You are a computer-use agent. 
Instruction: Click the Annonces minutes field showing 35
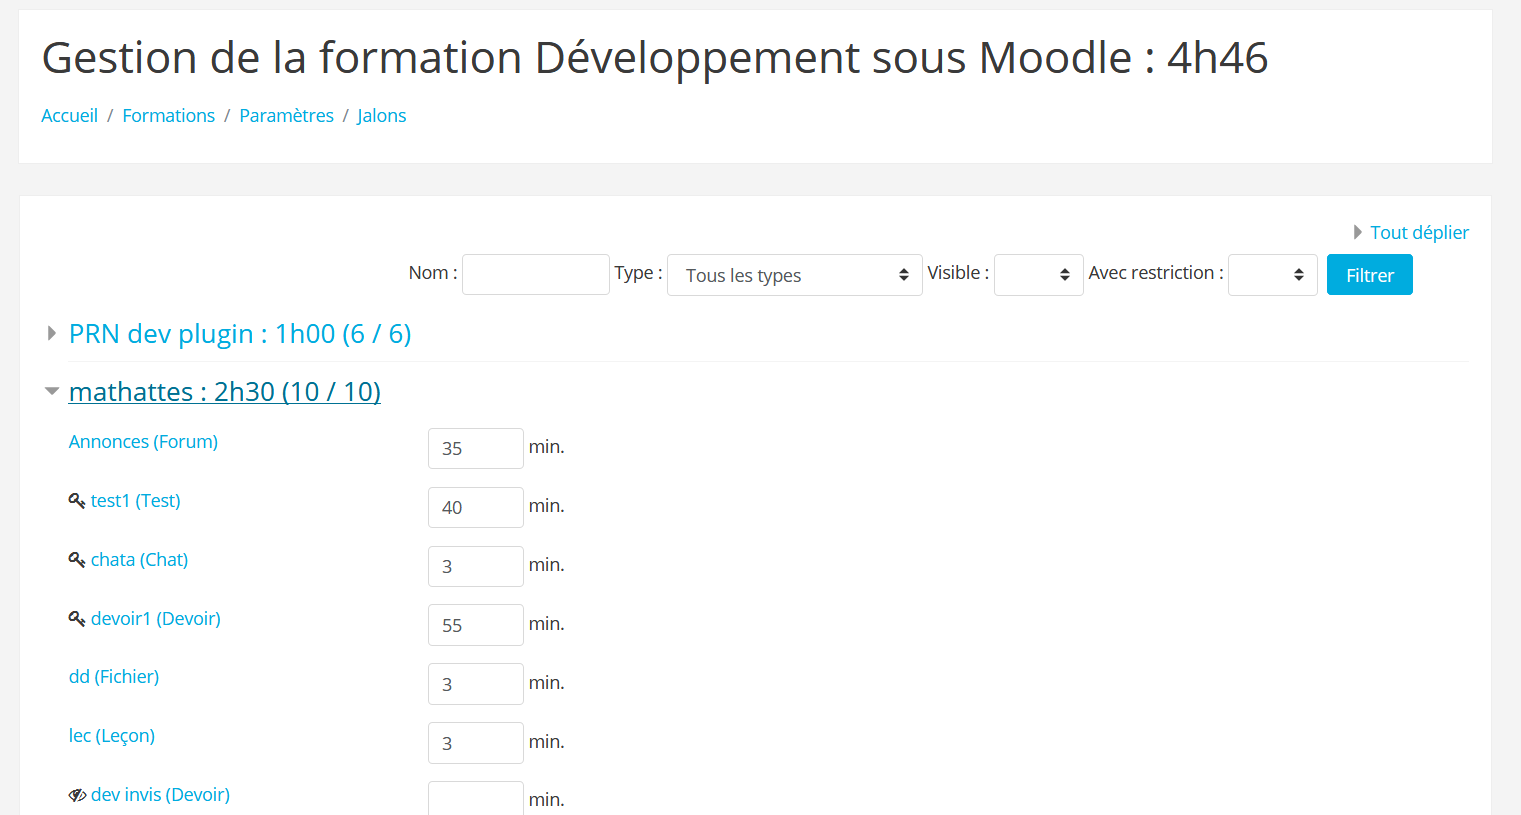(475, 448)
